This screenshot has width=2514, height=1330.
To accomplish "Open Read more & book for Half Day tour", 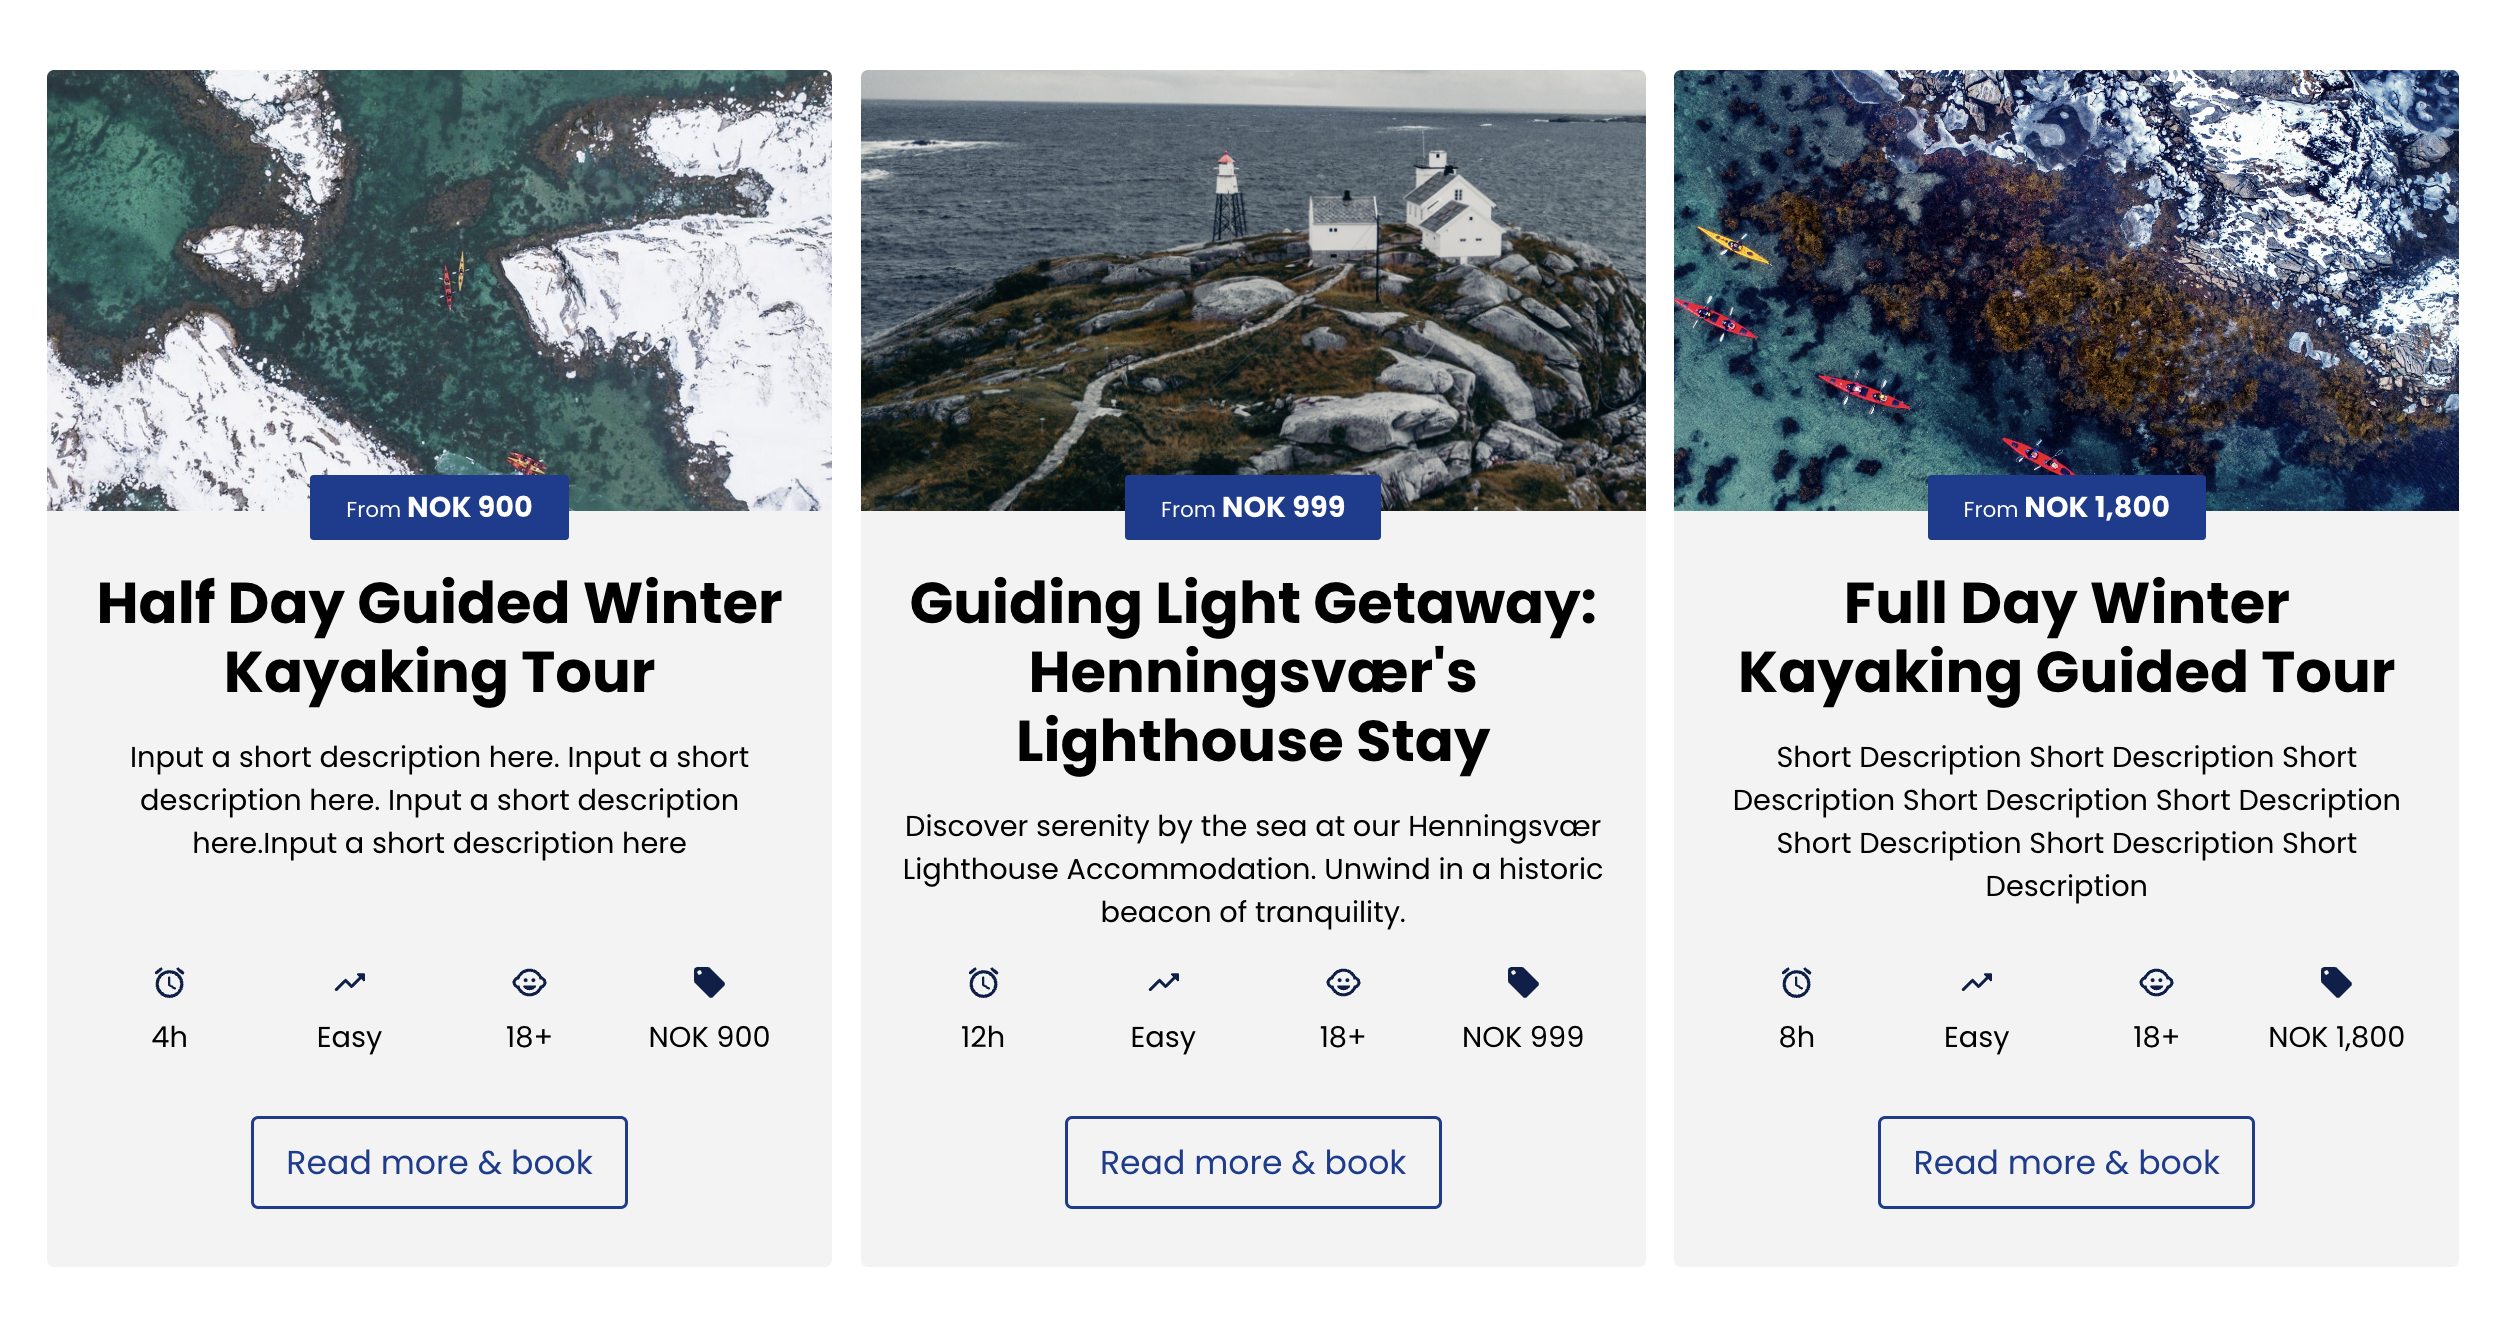I will click(439, 1162).
